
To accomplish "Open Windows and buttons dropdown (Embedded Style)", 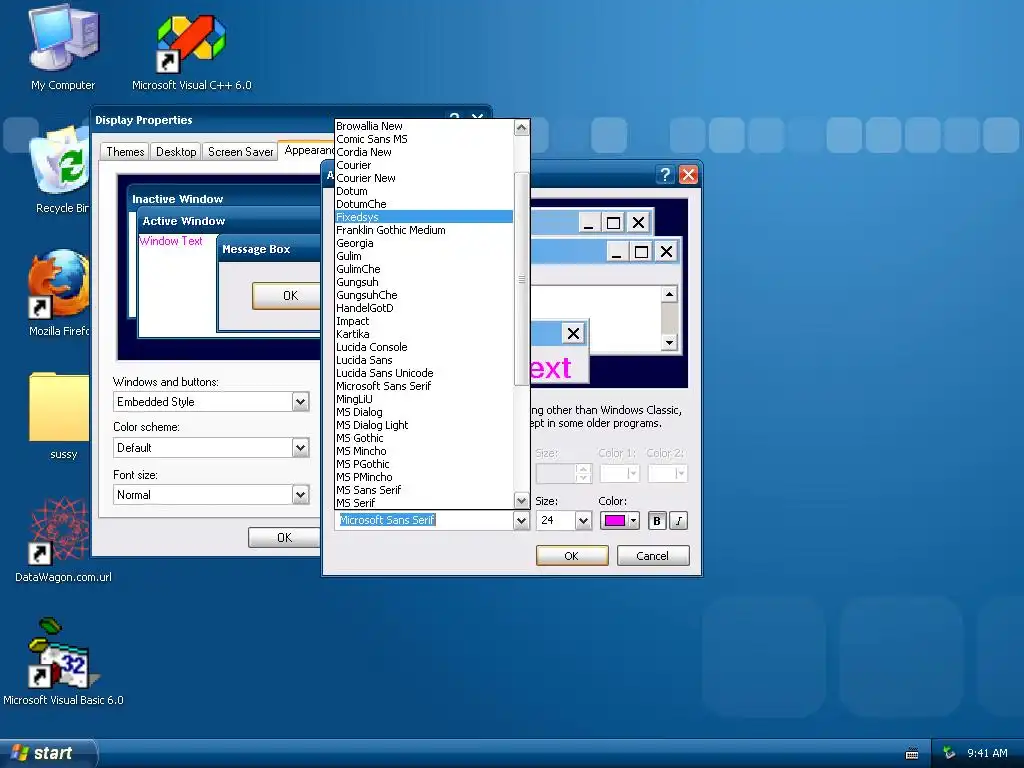I will coord(211,402).
